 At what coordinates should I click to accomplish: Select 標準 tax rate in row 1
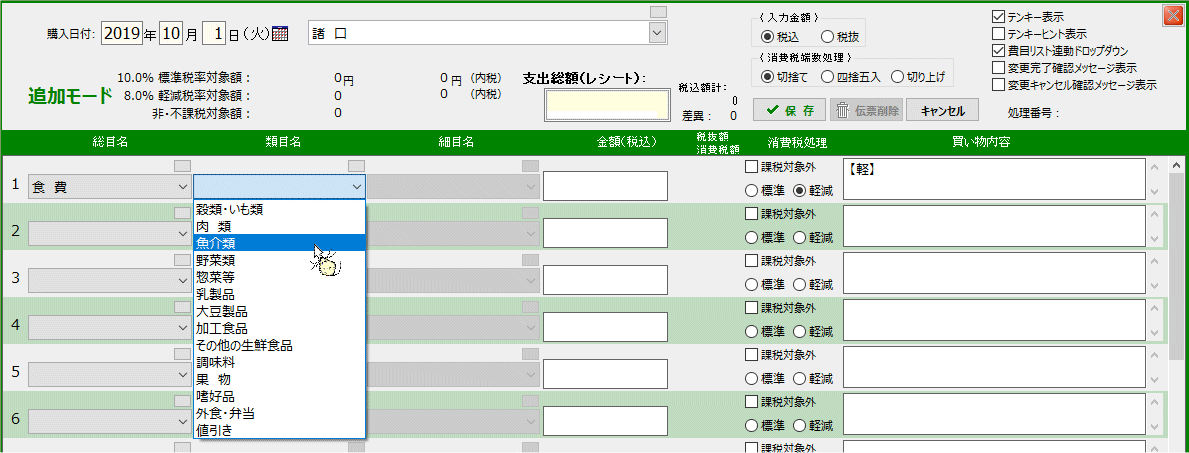click(x=751, y=190)
